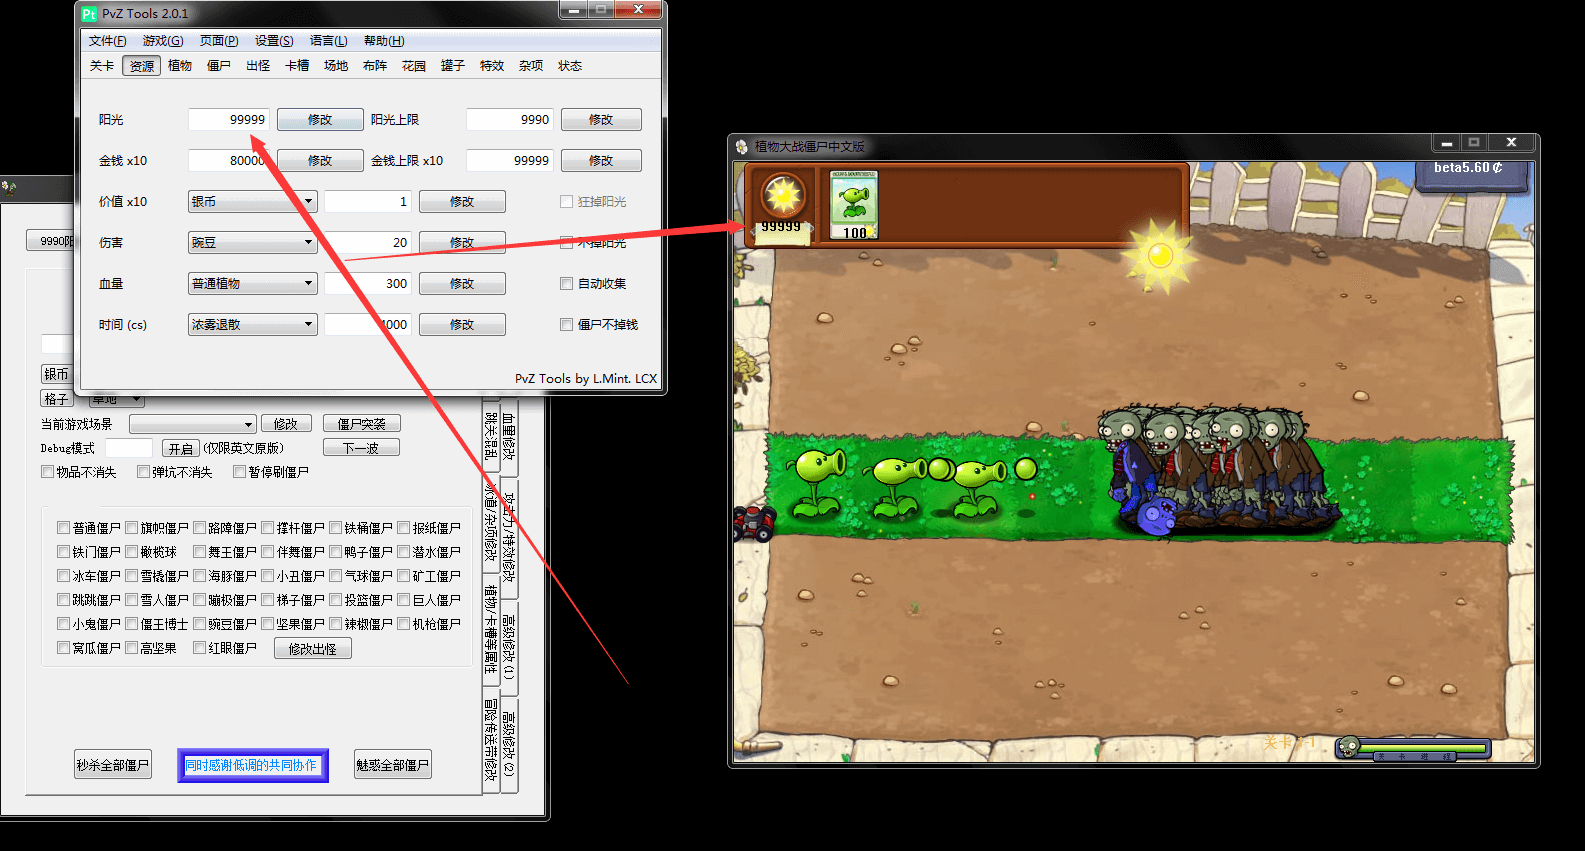Screen dimensions: 1585x851
Task: Click the 秒杀全部僵尸 button
Action: [113, 765]
